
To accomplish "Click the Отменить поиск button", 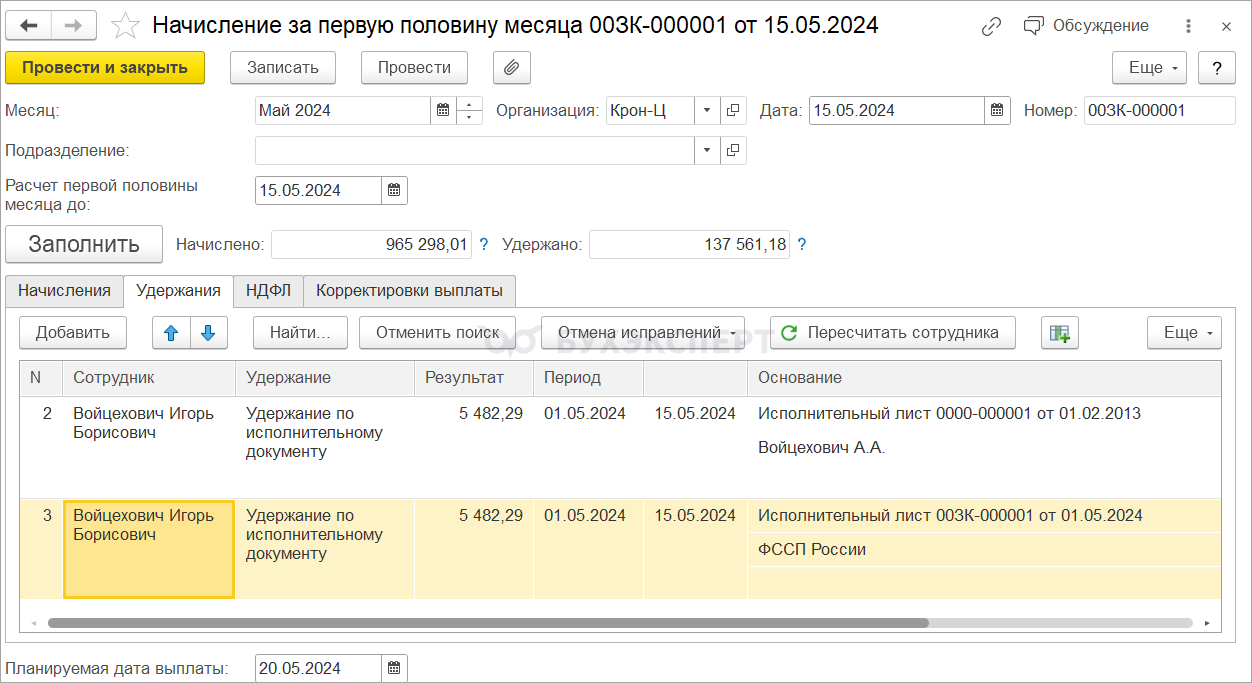I will point(437,332).
